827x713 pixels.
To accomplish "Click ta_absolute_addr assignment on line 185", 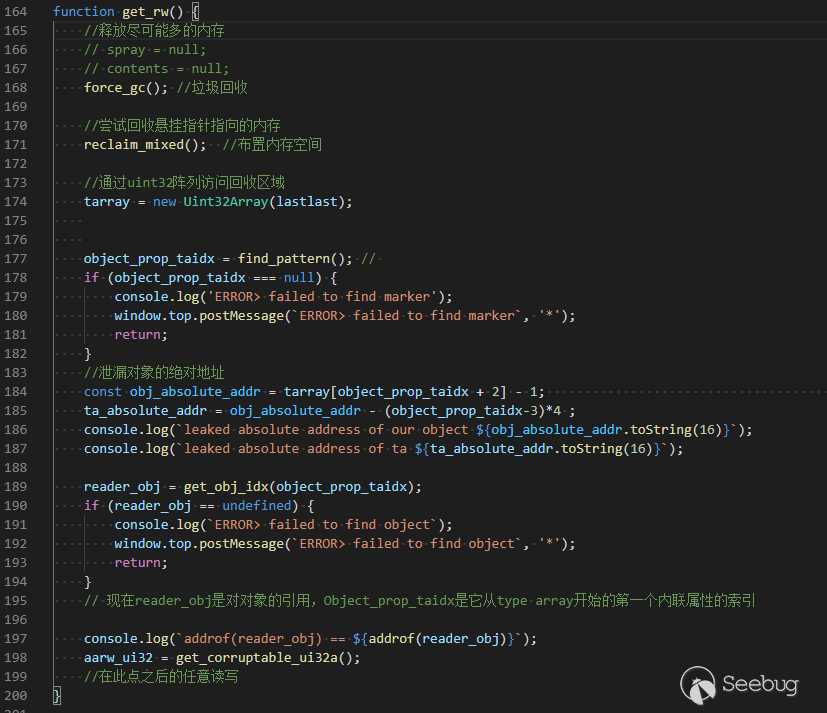I will pyautogui.click(x=145, y=410).
